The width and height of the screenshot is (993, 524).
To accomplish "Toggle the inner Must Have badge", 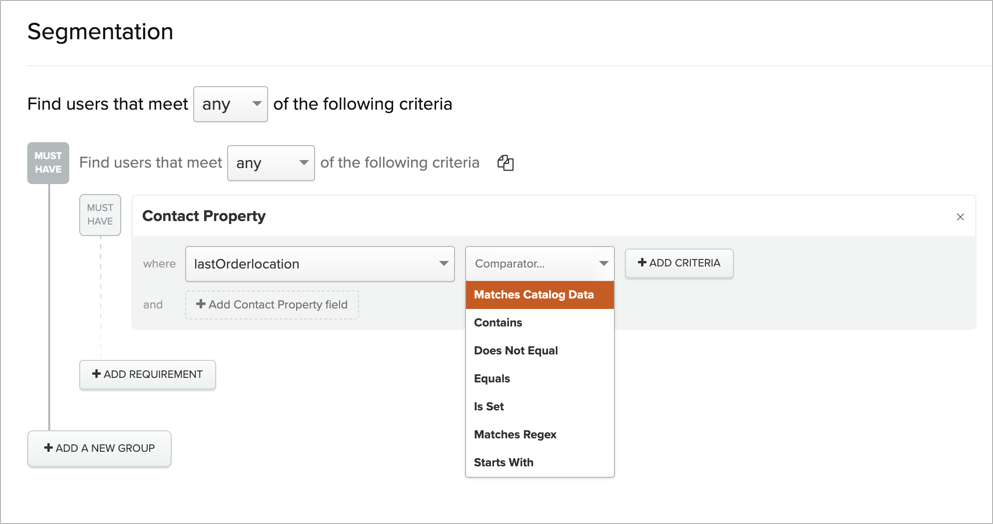I will (100, 215).
